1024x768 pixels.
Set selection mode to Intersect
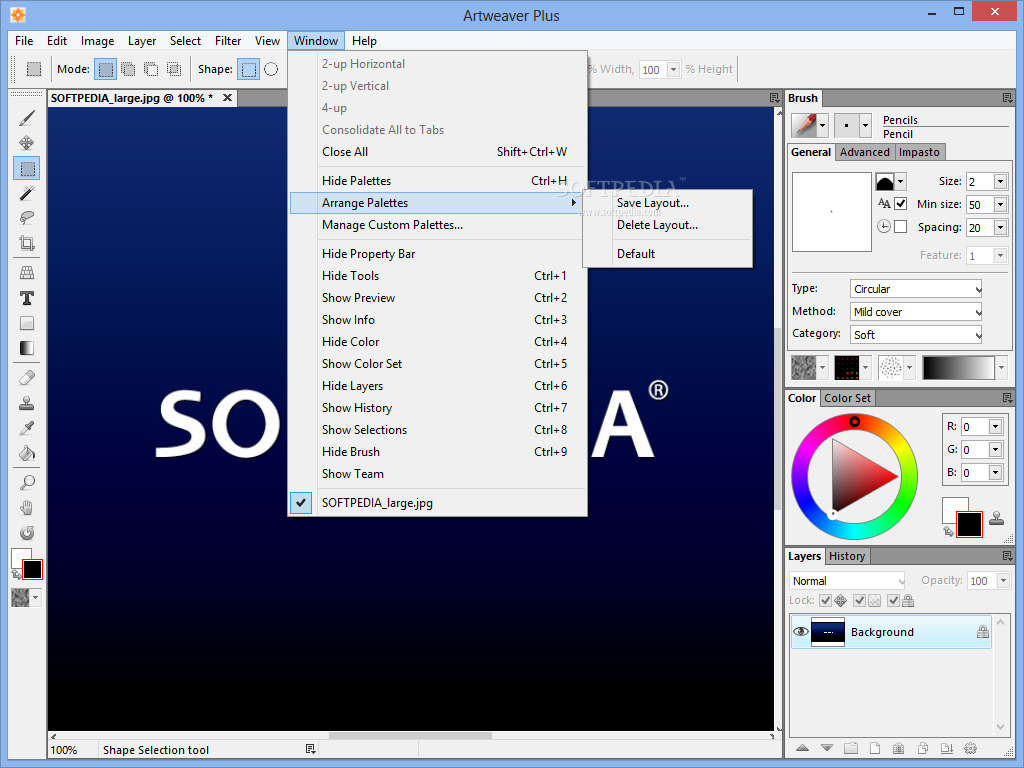click(174, 69)
